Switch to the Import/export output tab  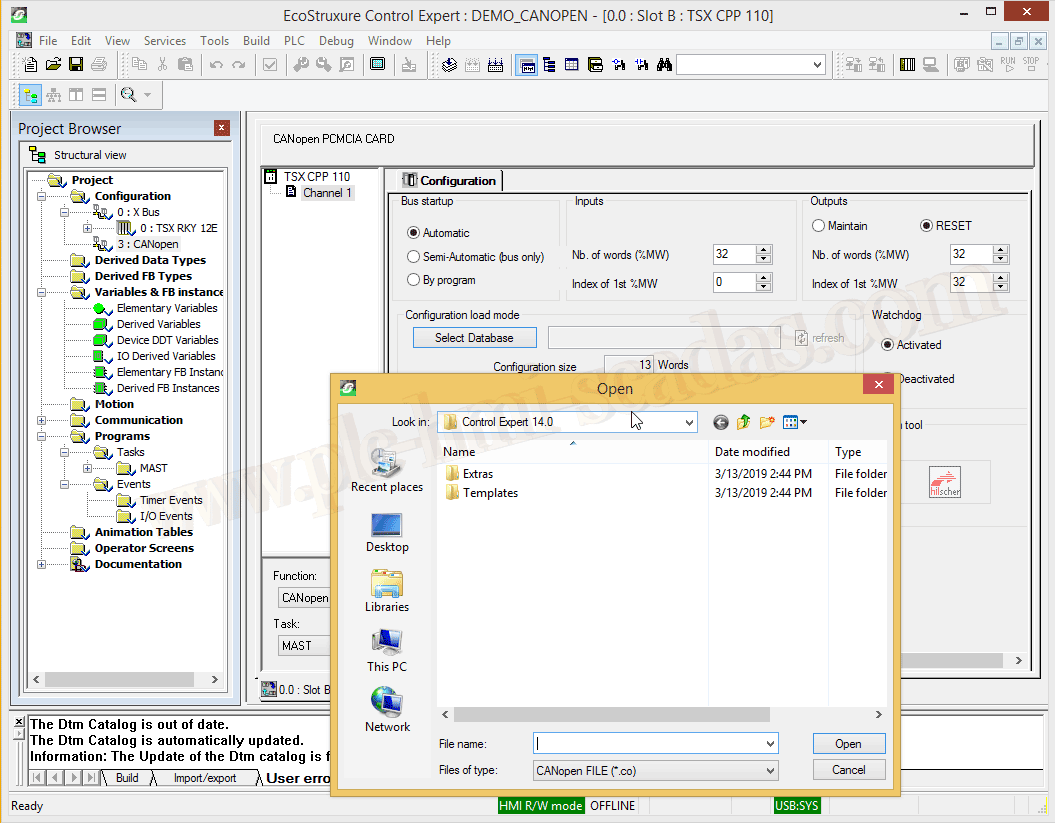pyautogui.click(x=204, y=778)
